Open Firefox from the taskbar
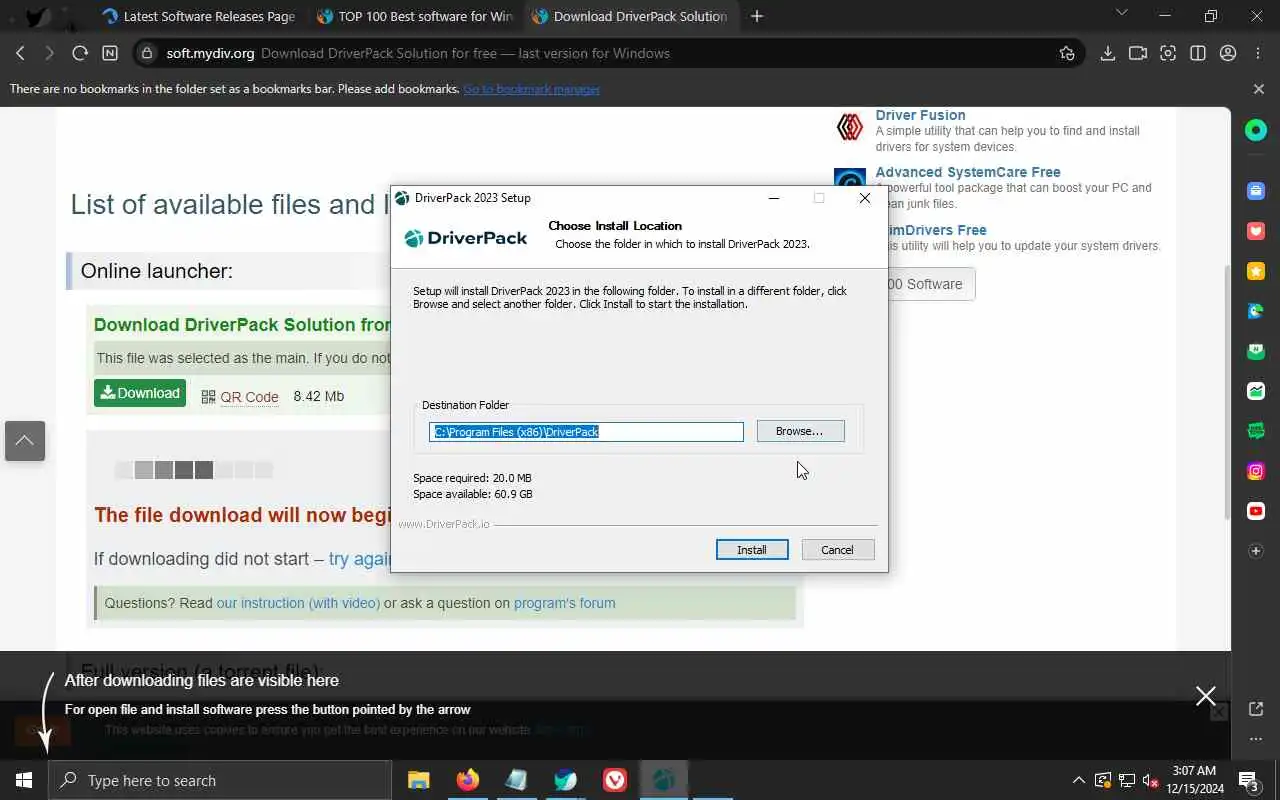The height and width of the screenshot is (800, 1280). tap(467, 780)
